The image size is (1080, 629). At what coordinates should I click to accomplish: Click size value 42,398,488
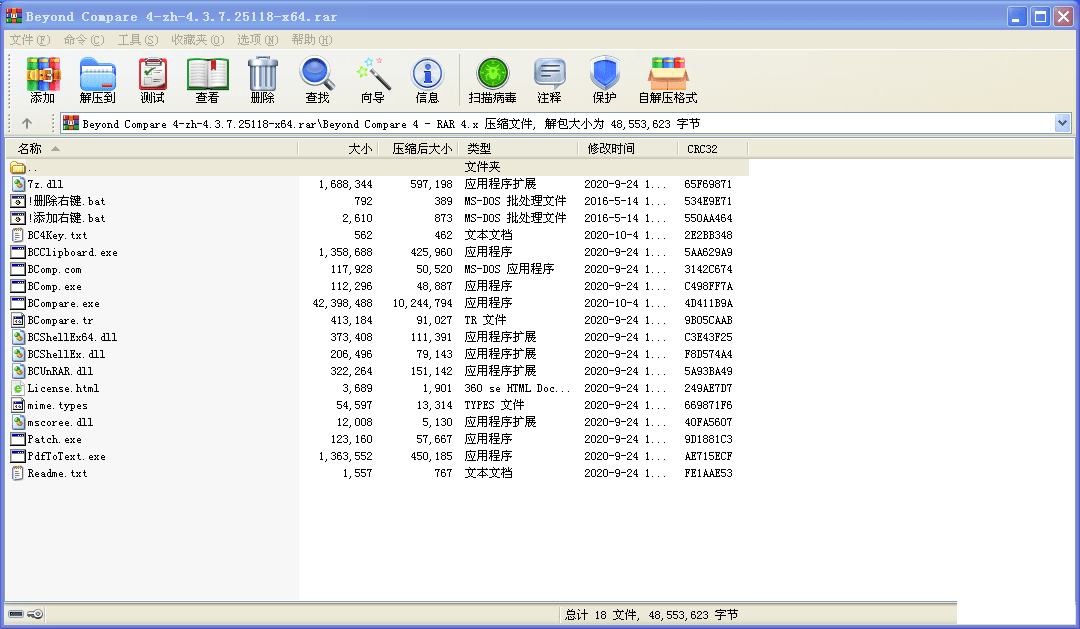click(342, 303)
